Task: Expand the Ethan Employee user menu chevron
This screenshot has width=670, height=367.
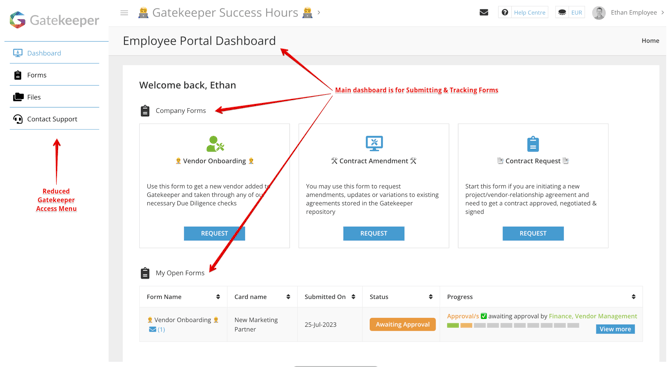Action: coord(663,12)
